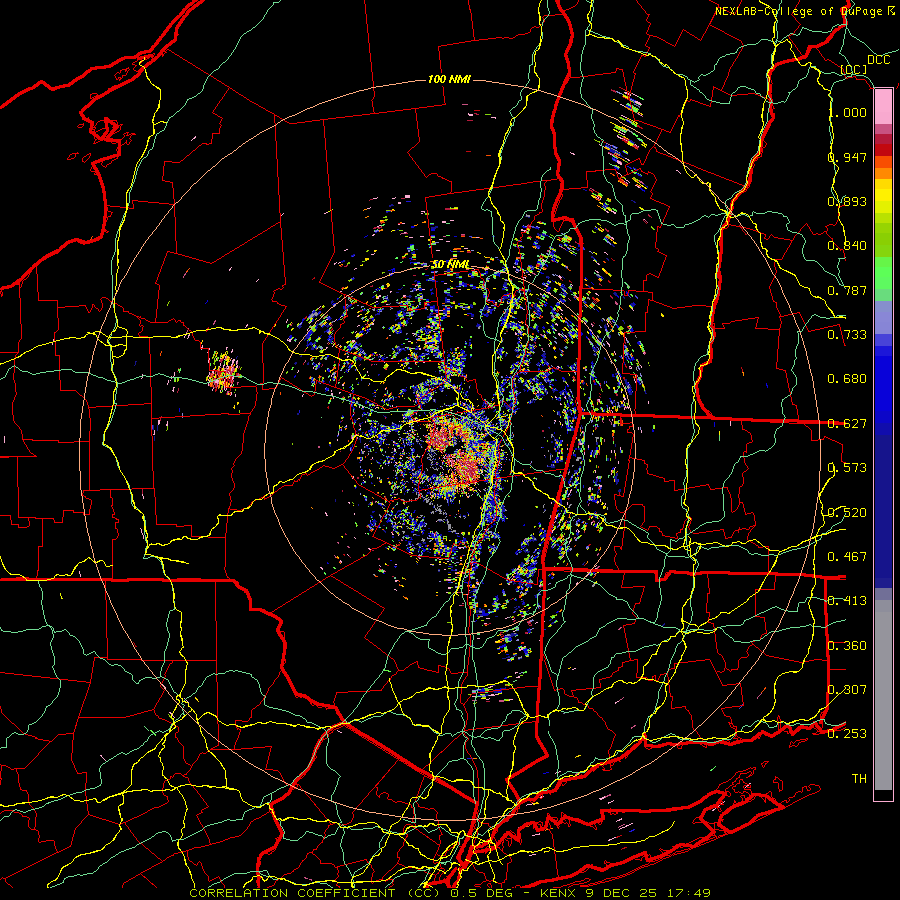900x900 pixels.
Task: Click the TH threshold label
Action: point(859,779)
